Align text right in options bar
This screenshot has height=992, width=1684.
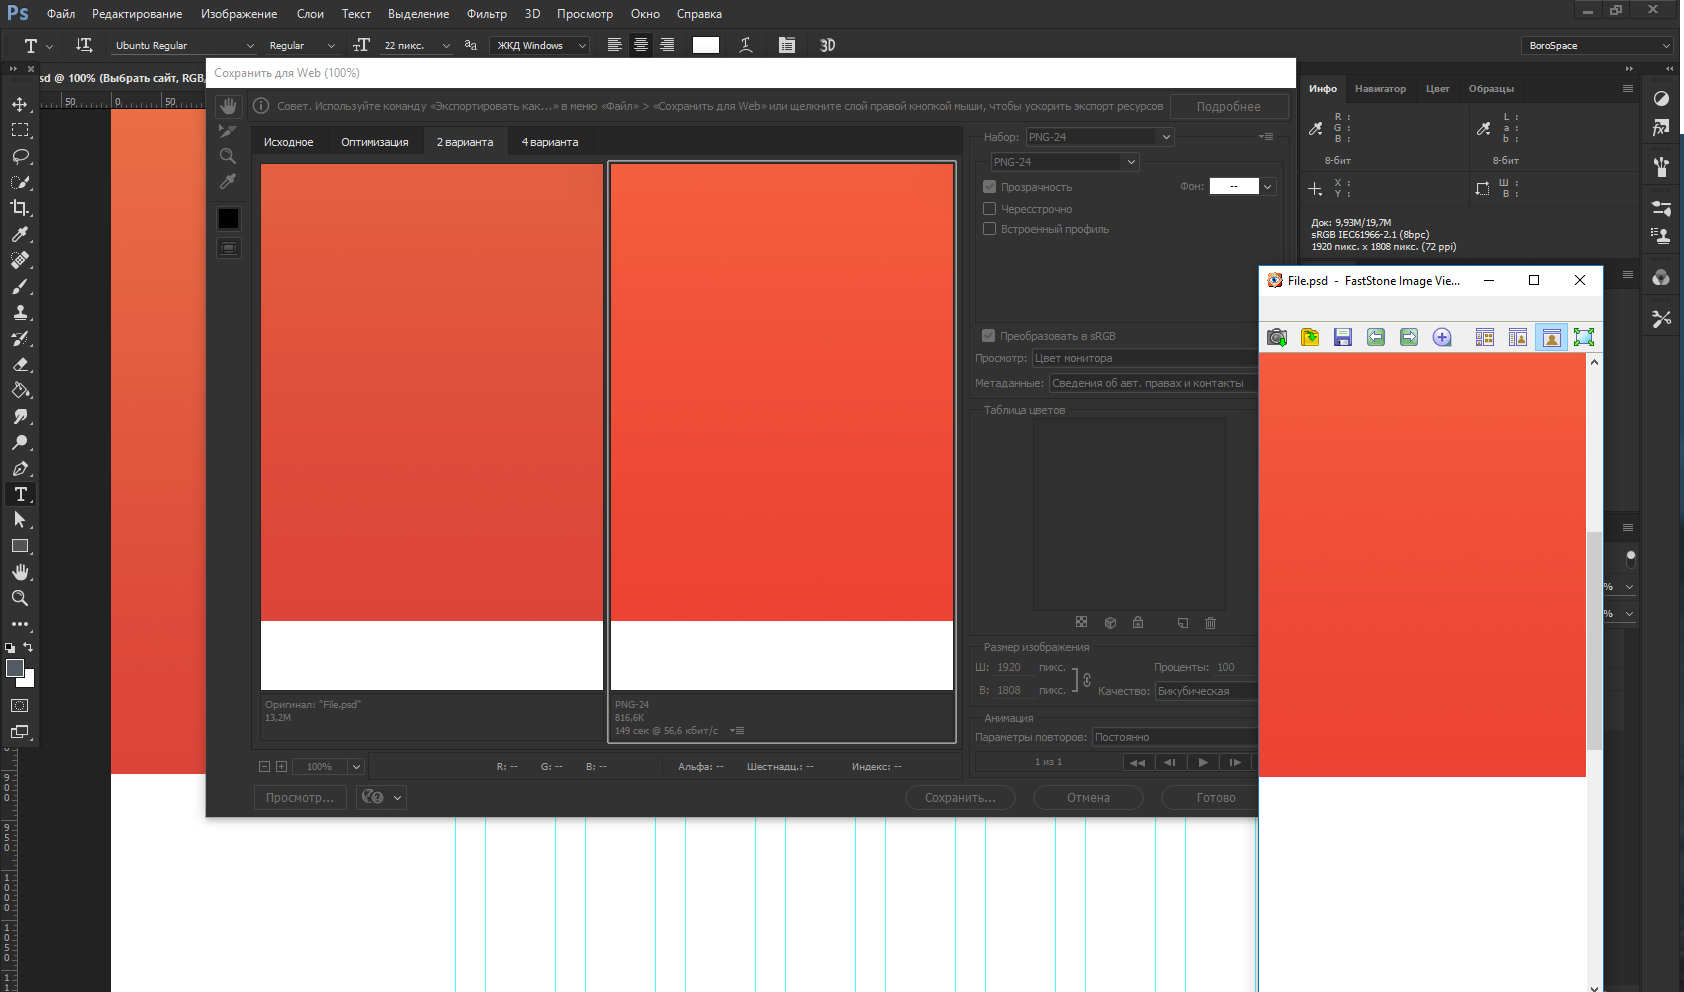click(x=667, y=45)
